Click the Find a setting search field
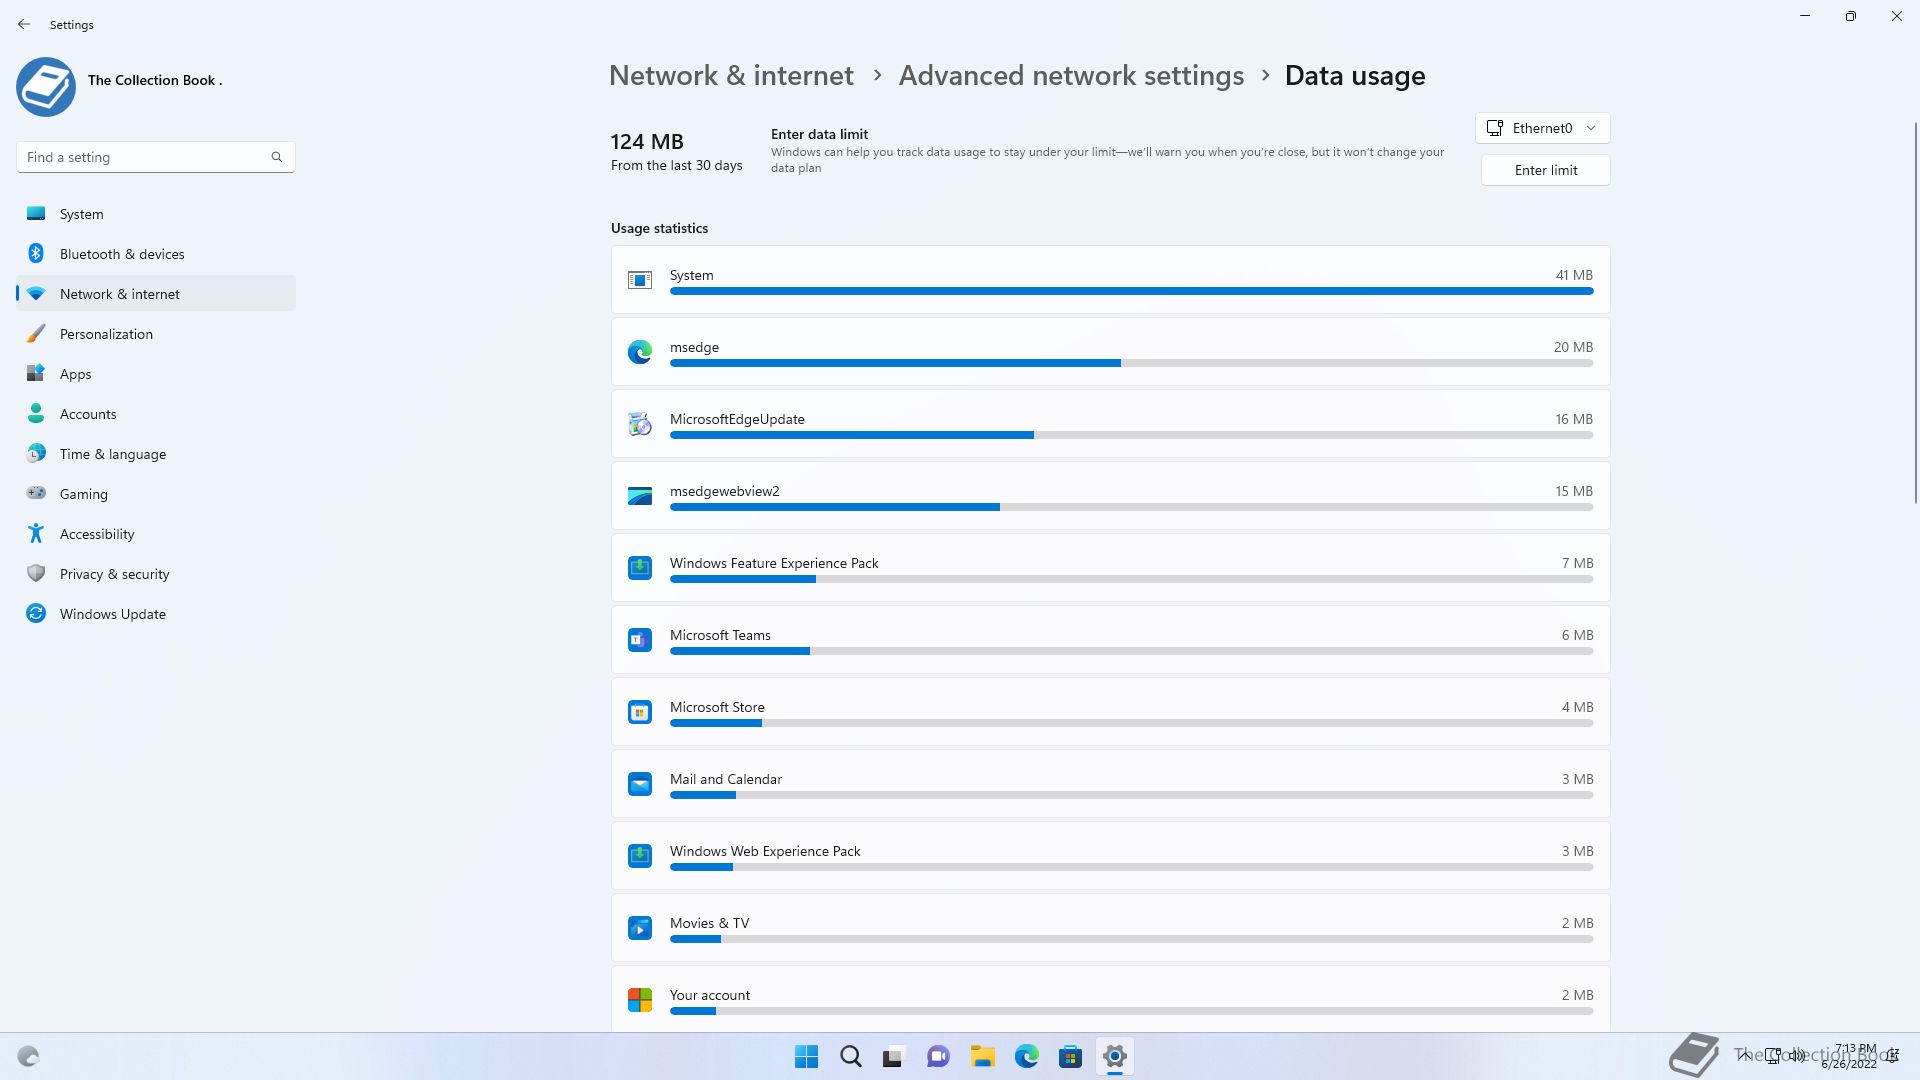The height and width of the screenshot is (1080, 1920). [156, 157]
